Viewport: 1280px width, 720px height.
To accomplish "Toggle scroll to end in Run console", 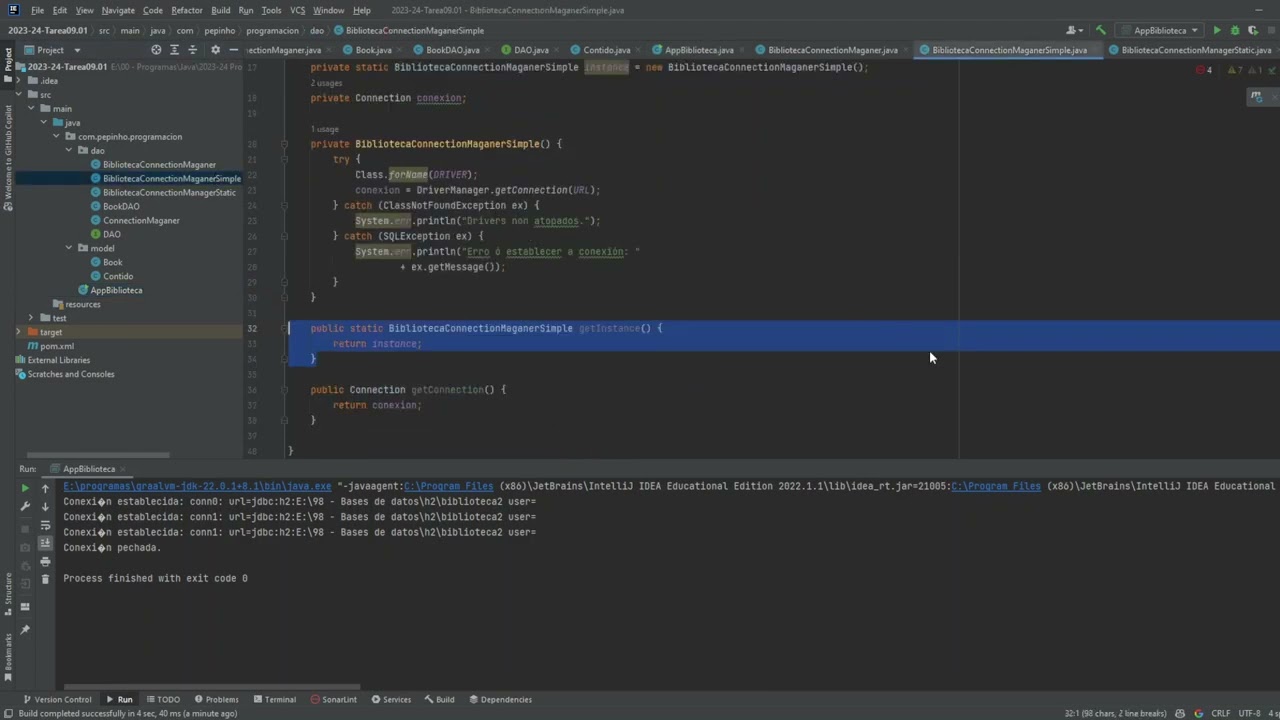I will pos(45,543).
